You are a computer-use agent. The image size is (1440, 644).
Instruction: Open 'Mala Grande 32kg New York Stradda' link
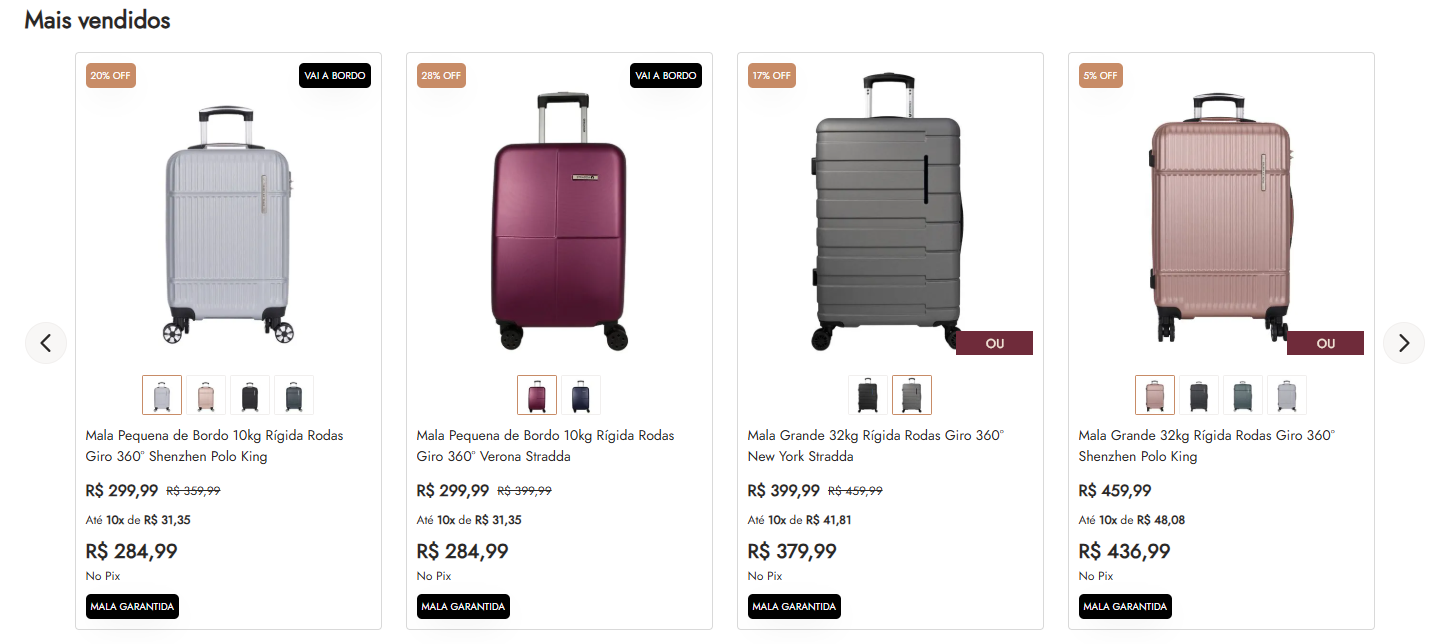pyautogui.click(x=875, y=446)
